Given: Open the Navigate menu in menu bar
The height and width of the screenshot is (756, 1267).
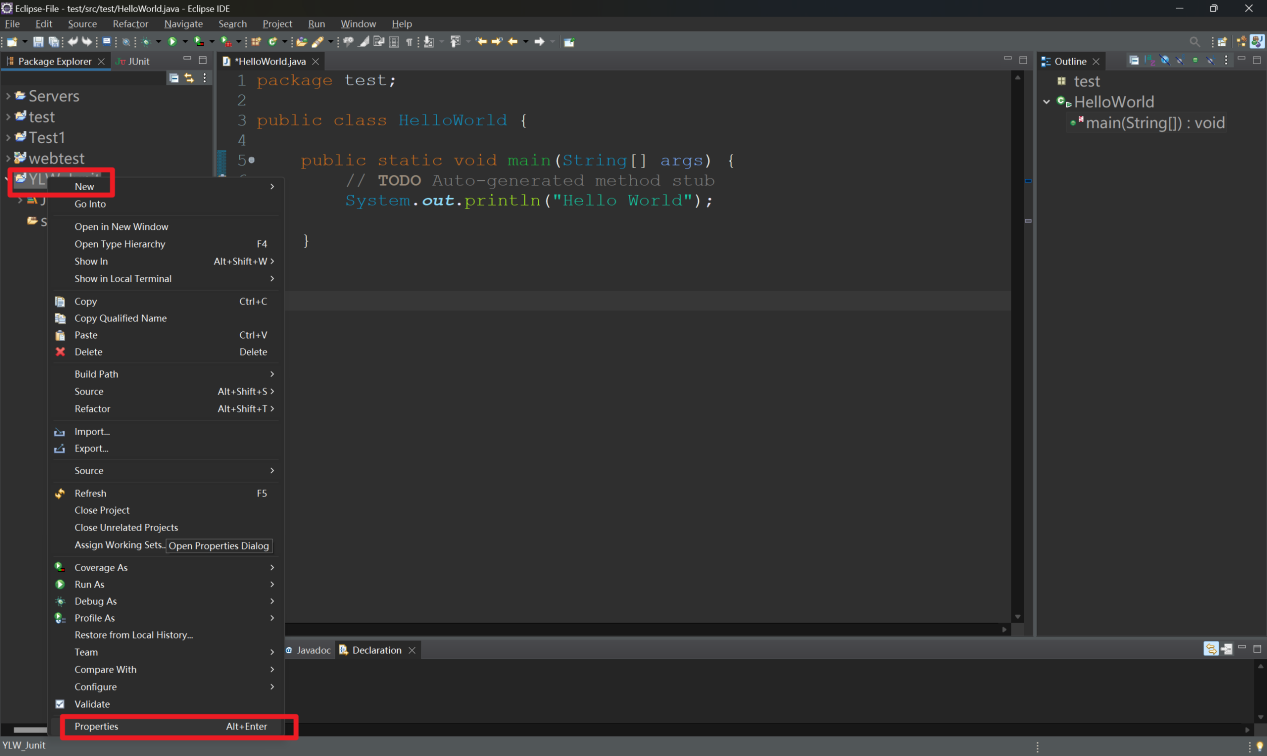Looking at the screenshot, I should coord(183,24).
